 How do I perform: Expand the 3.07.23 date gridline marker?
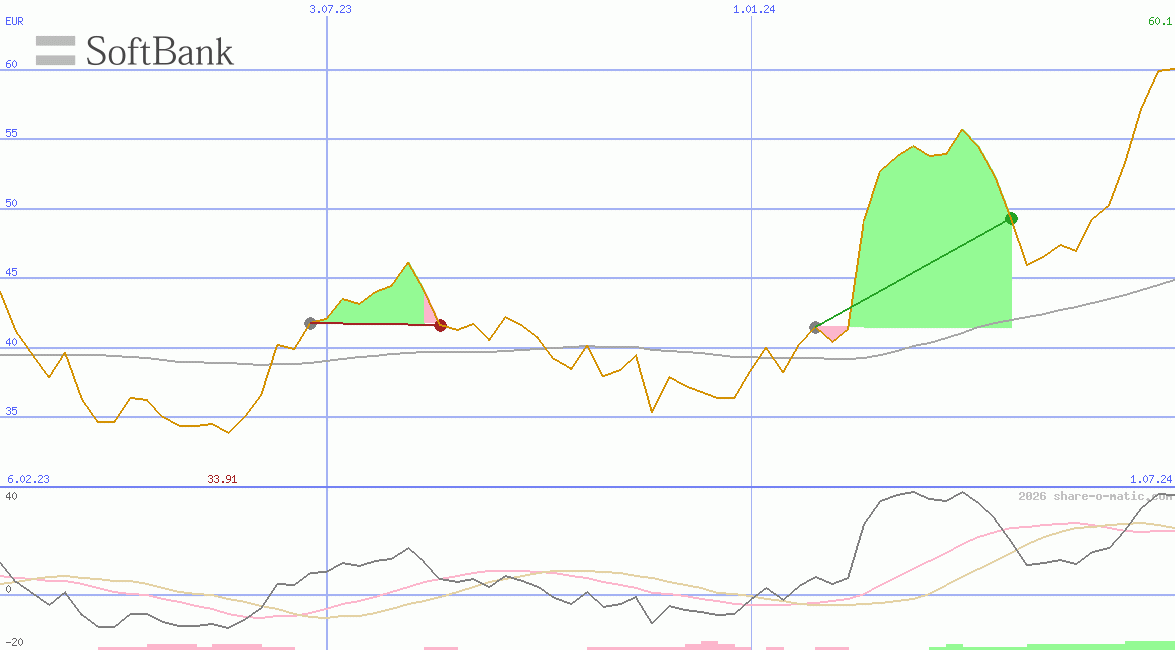pyautogui.click(x=330, y=10)
